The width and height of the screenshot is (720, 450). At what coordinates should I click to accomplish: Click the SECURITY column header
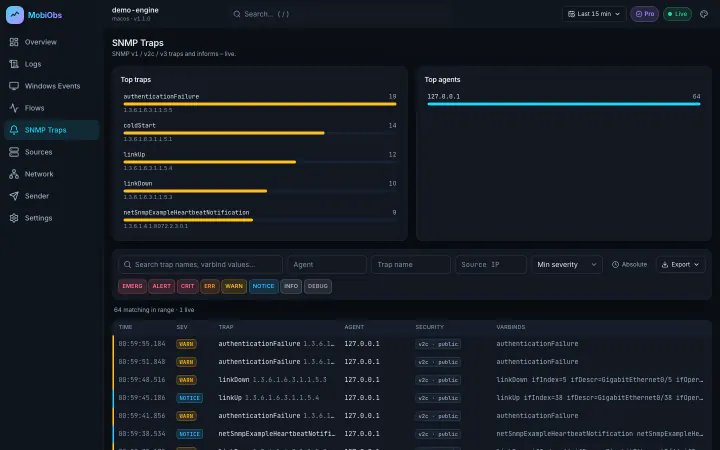click(x=430, y=327)
